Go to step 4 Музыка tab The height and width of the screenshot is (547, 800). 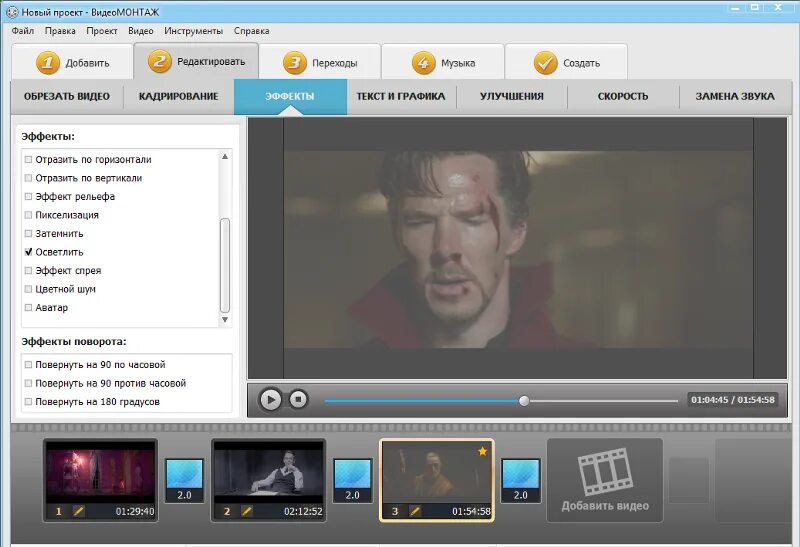[x=443, y=62]
